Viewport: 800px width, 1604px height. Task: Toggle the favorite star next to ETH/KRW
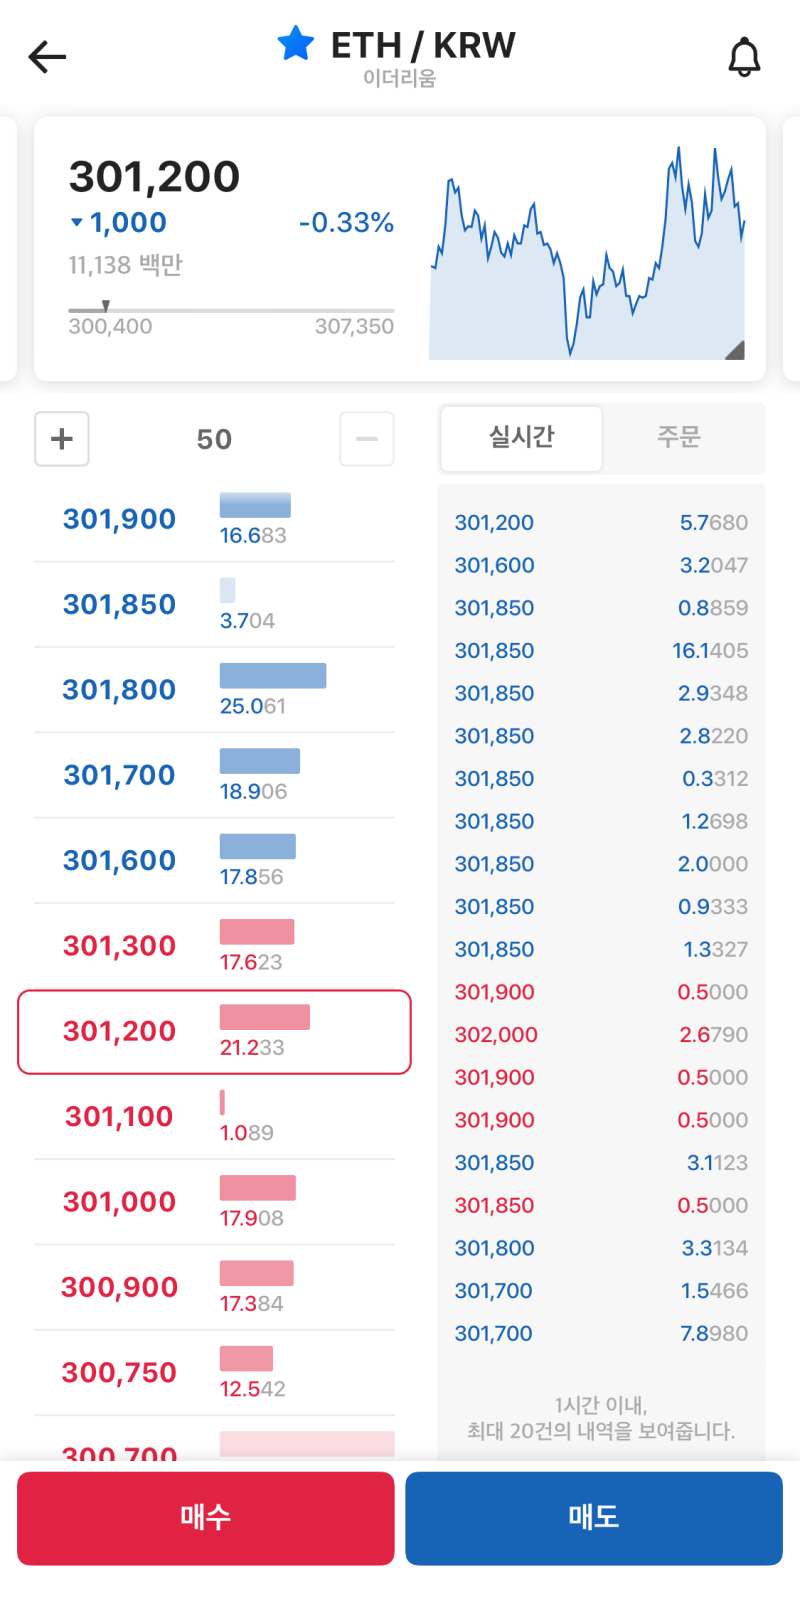point(295,43)
